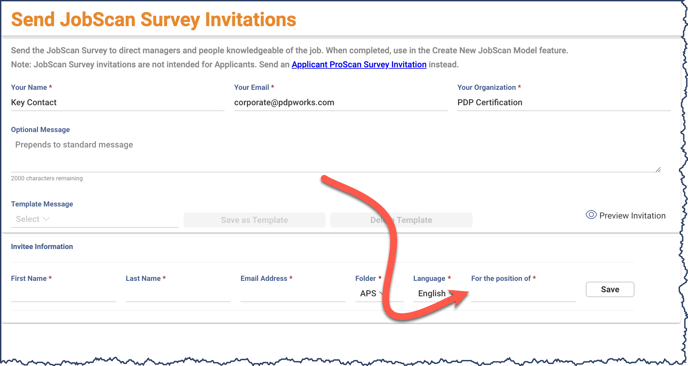Open the Language dropdown showing English
Screen dimensions: 688x366
tap(437, 294)
